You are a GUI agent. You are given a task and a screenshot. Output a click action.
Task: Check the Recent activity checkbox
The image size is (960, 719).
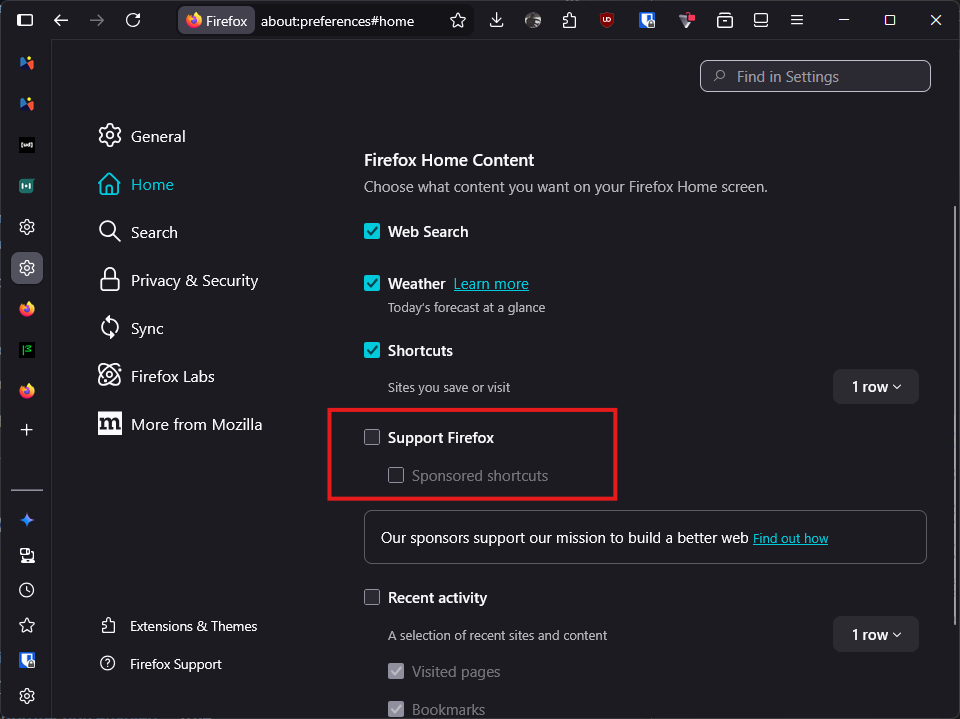click(372, 597)
